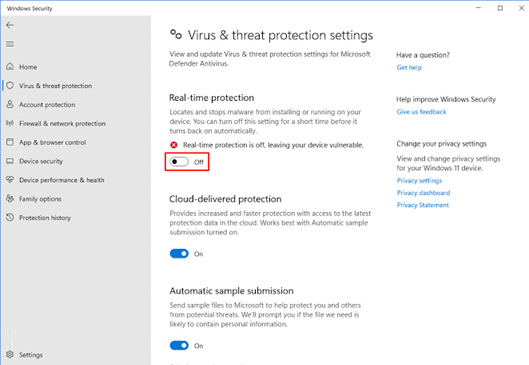The image size is (529, 365).
Task: Maximize the Windows Security window
Action: point(500,8)
